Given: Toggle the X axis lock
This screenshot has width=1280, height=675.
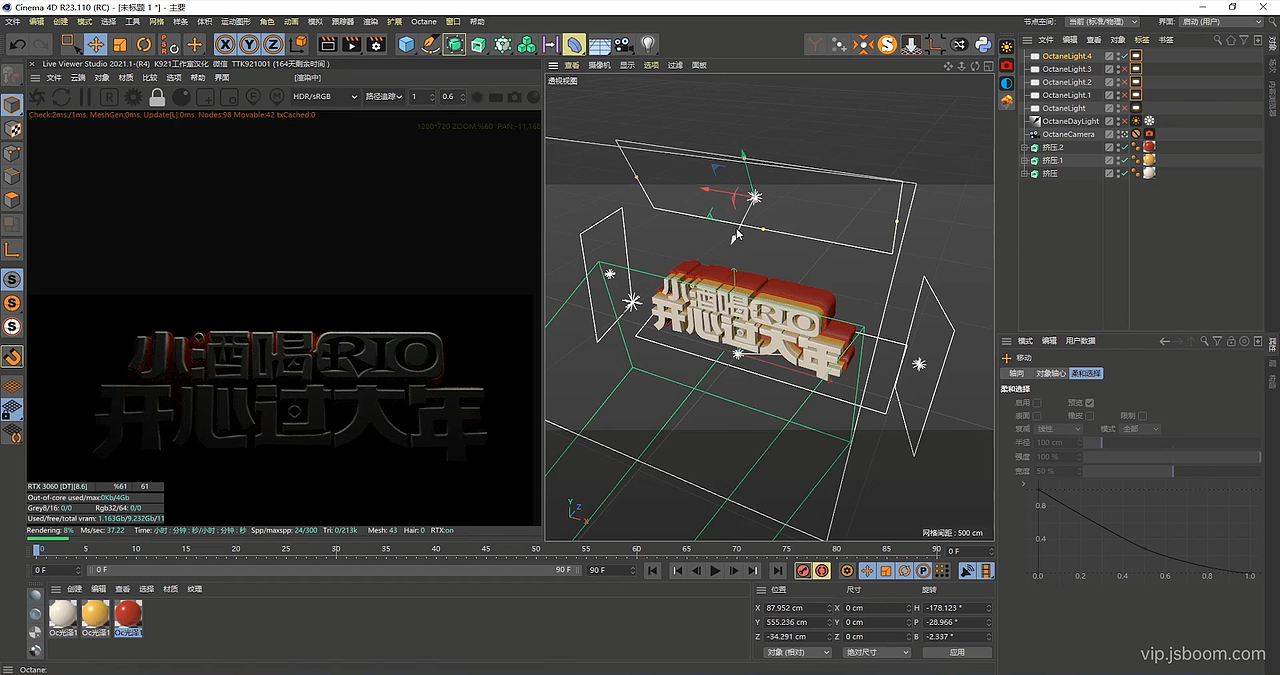Looking at the screenshot, I should pyautogui.click(x=225, y=44).
